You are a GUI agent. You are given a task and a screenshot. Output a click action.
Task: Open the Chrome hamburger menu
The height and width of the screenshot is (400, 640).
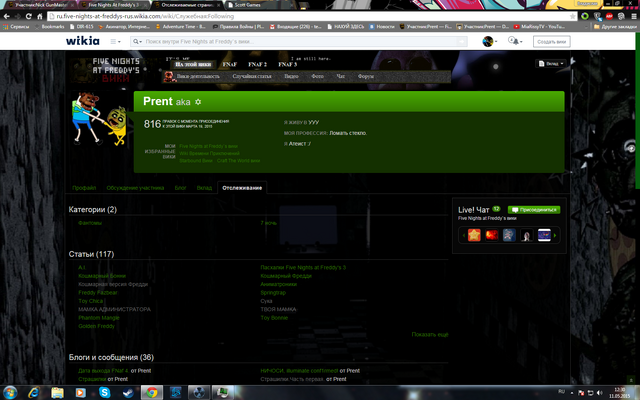[x=633, y=16]
